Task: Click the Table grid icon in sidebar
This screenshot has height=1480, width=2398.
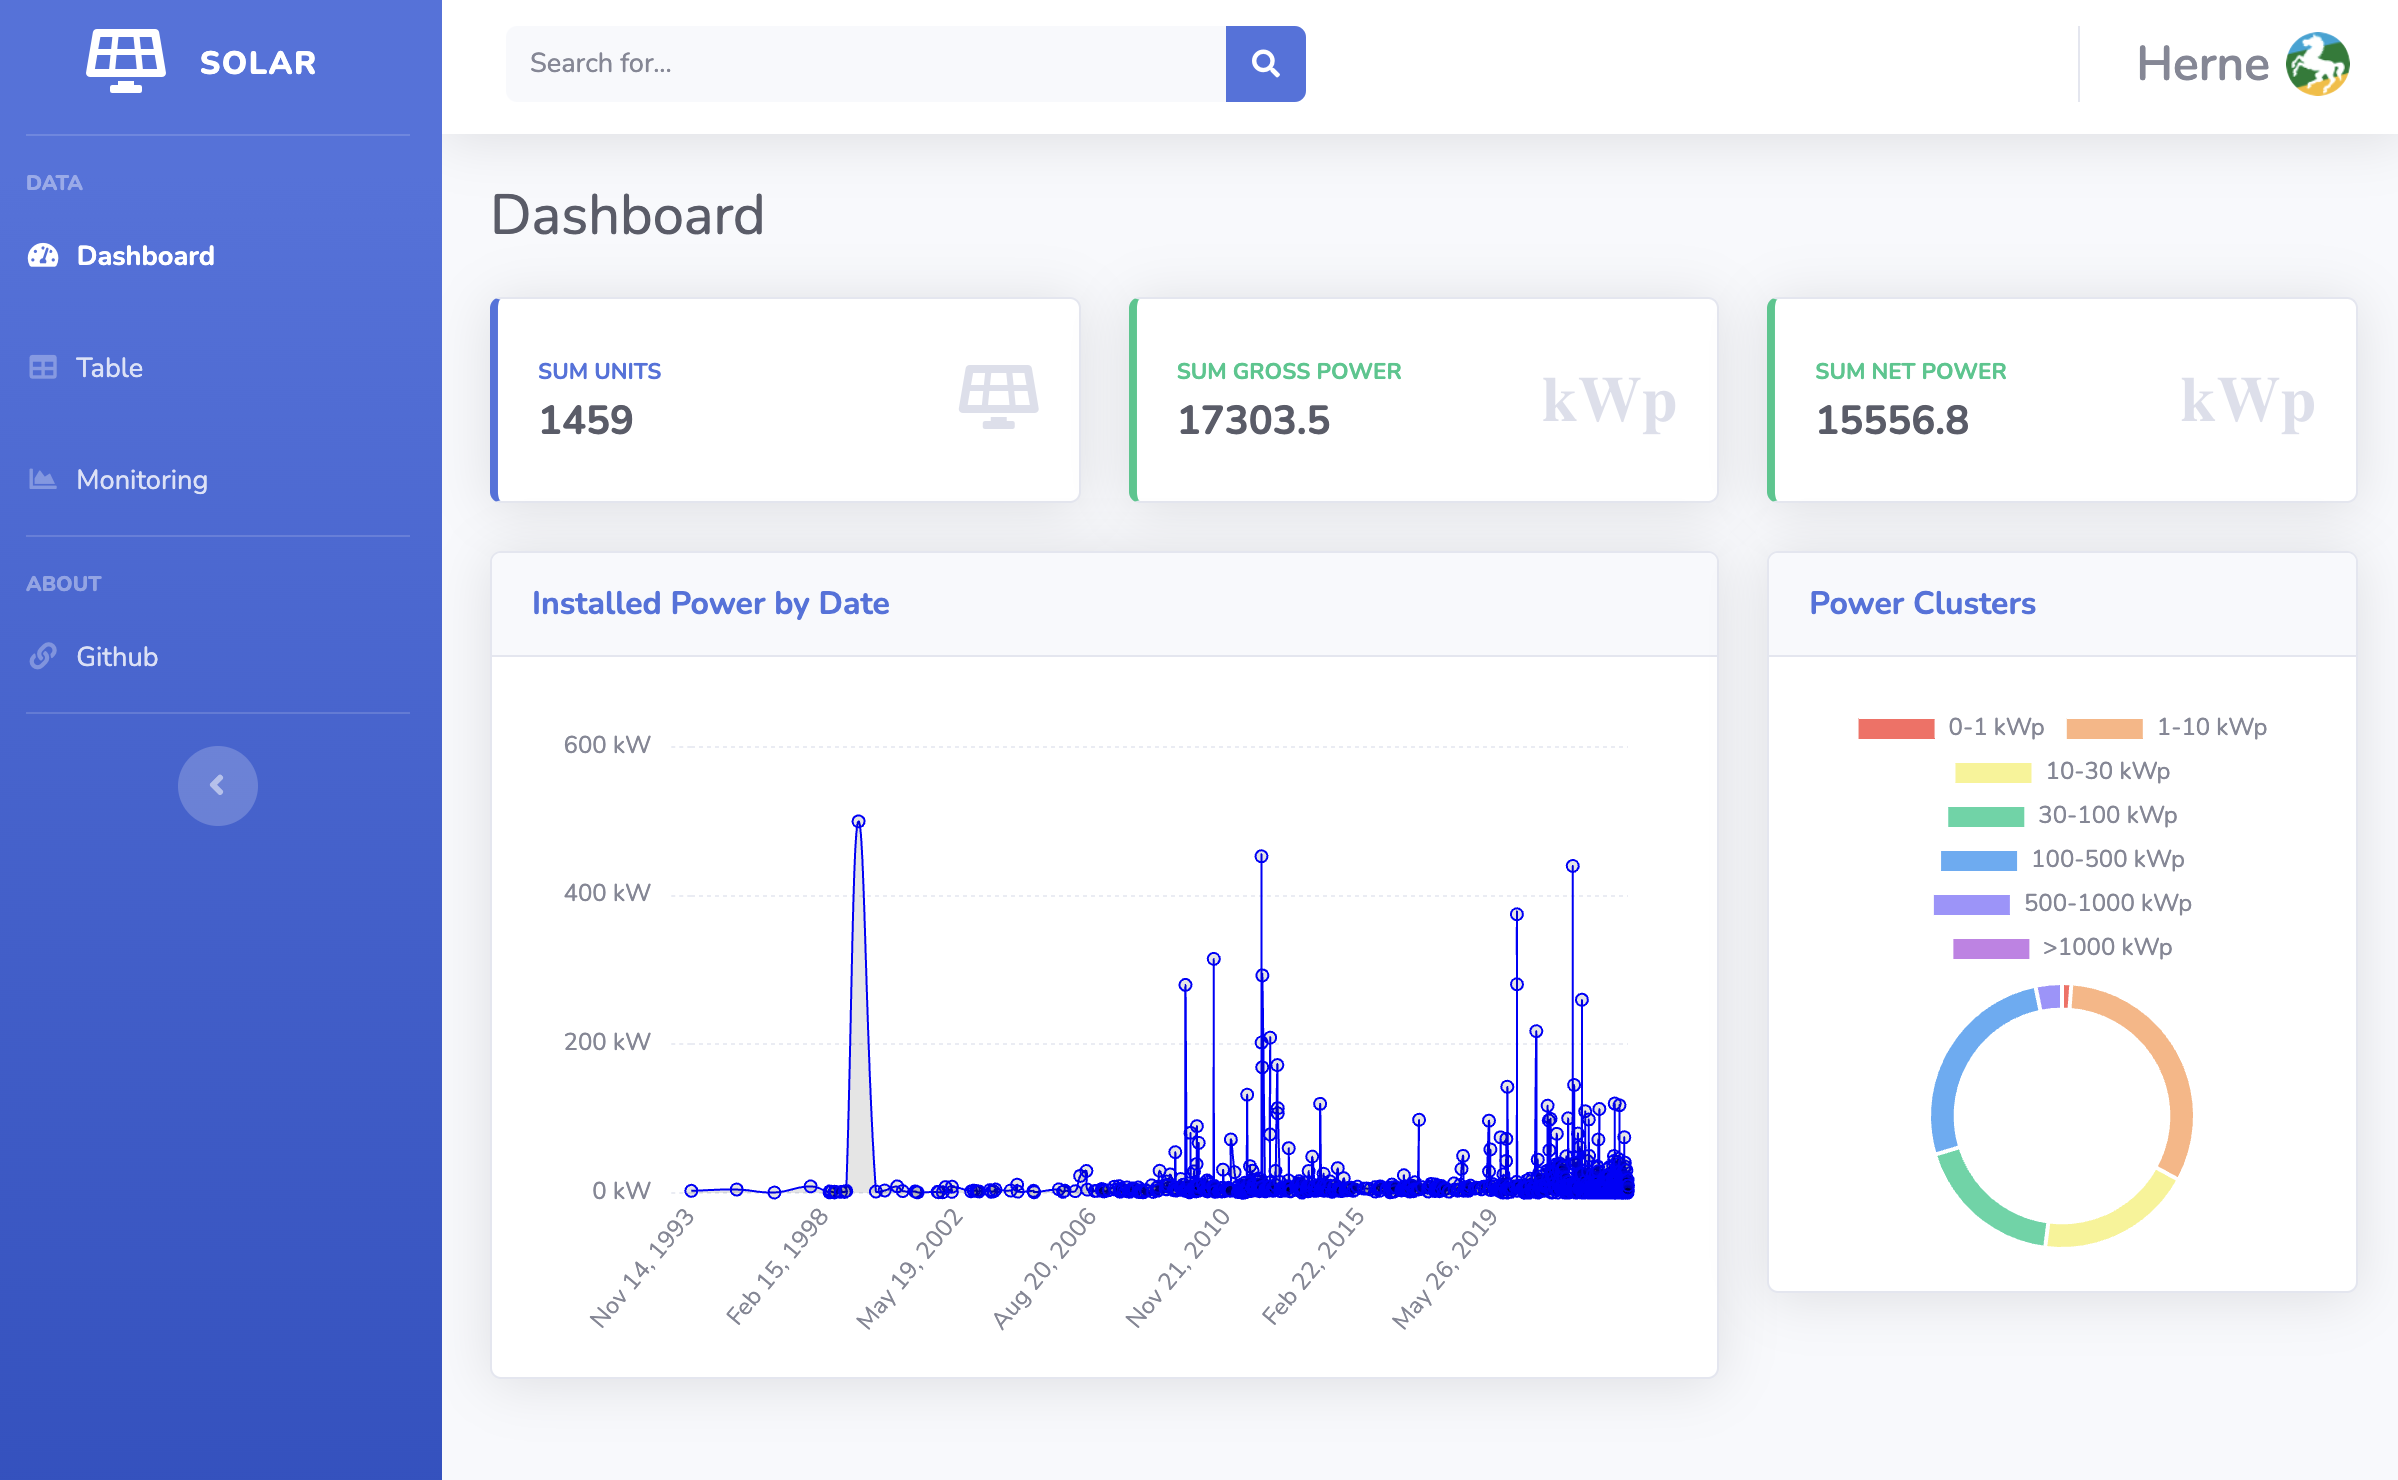Action: (43, 368)
